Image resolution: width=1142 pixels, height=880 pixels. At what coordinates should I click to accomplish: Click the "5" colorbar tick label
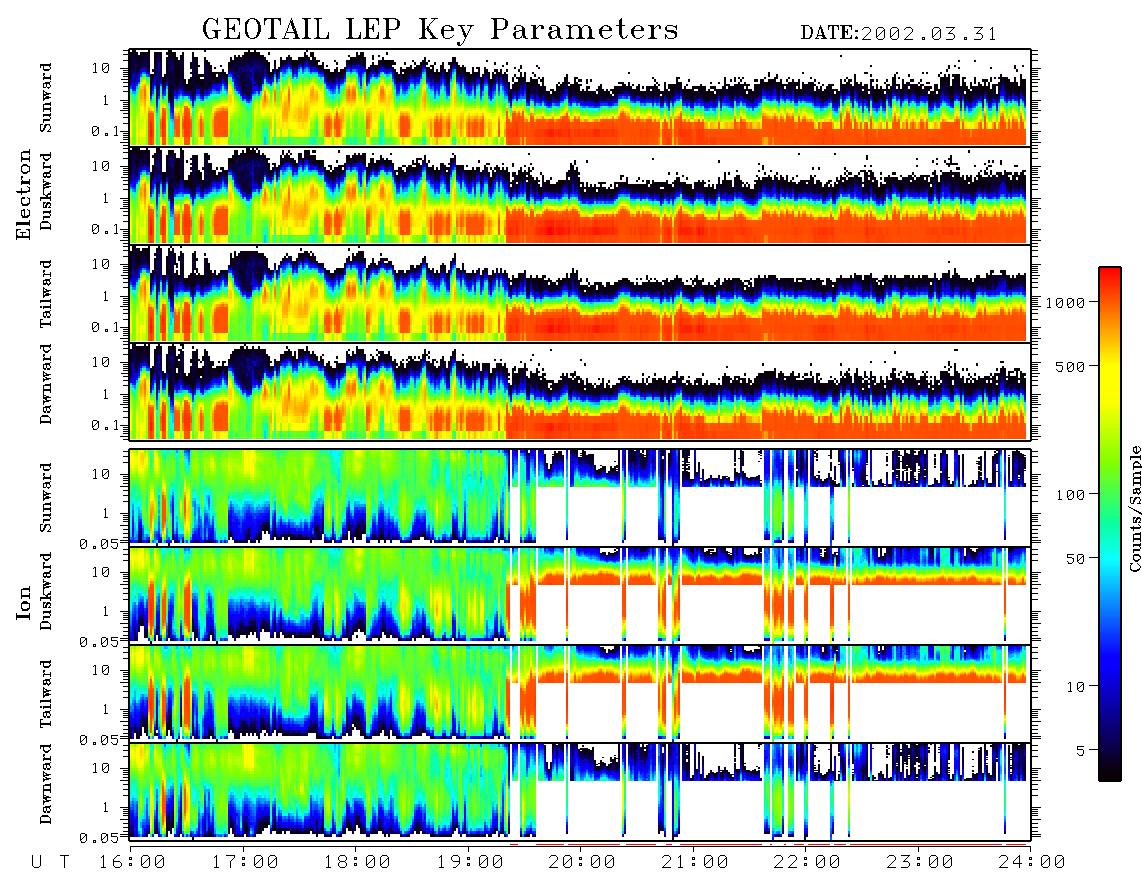click(1079, 750)
